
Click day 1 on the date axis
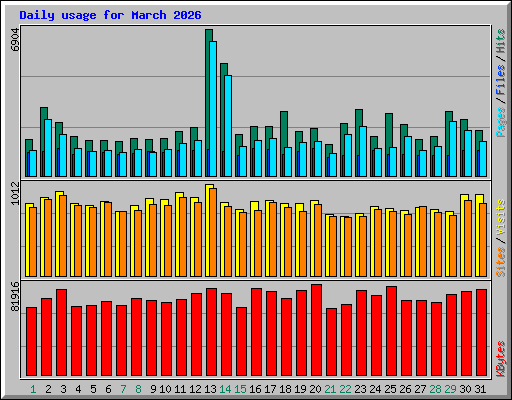click(x=33, y=389)
